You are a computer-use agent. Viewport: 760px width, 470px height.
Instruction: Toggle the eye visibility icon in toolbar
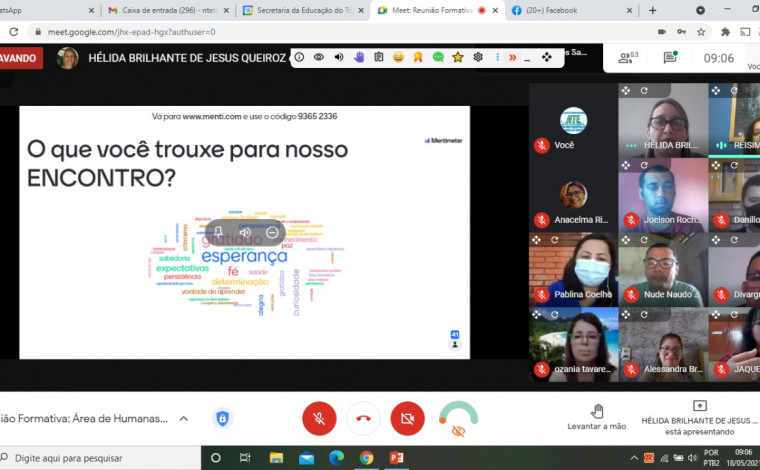click(x=318, y=57)
